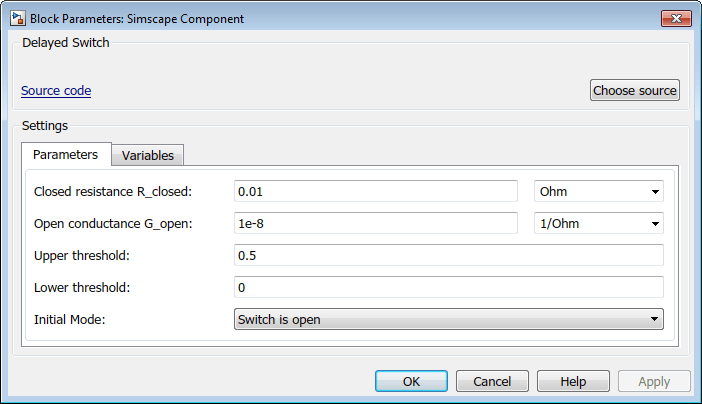Switch to the Variables tab
The image size is (702, 404).
[x=148, y=155]
